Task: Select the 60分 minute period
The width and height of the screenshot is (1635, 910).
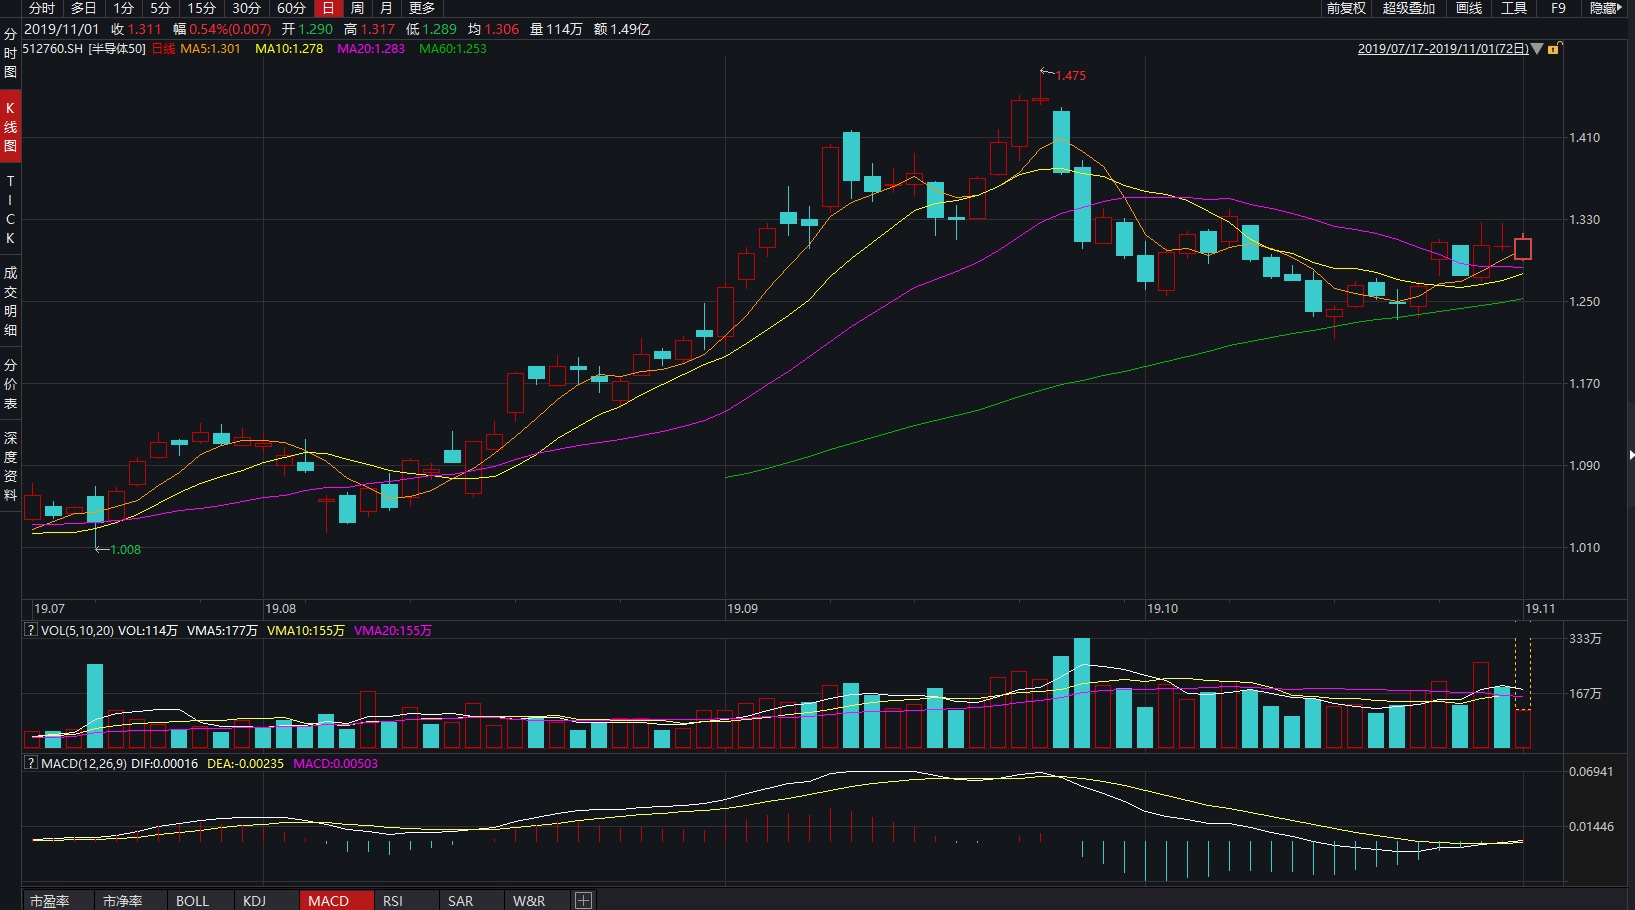Action: coord(291,8)
